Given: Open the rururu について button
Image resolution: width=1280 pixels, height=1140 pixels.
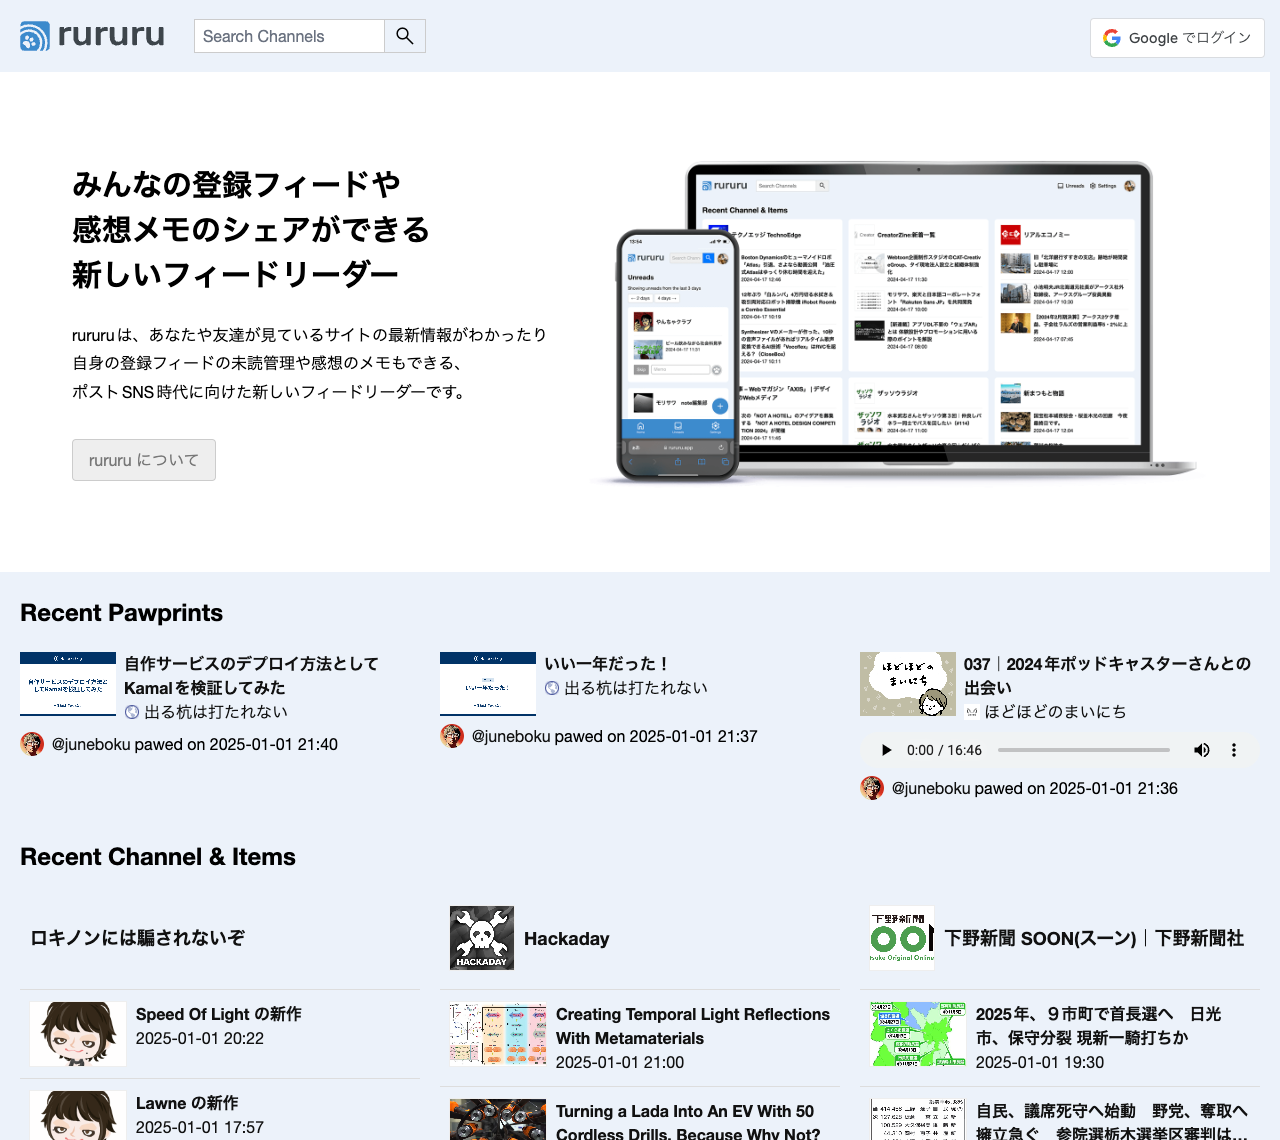Looking at the screenshot, I should click(144, 460).
